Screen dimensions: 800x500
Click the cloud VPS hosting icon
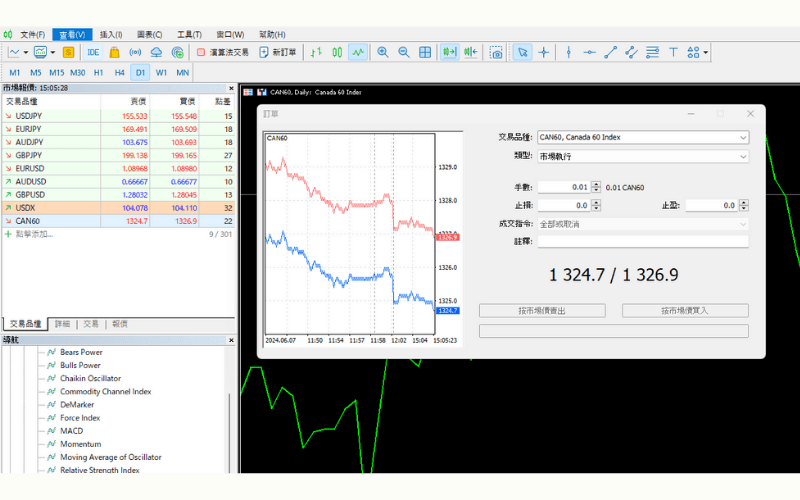tap(156, 52)
